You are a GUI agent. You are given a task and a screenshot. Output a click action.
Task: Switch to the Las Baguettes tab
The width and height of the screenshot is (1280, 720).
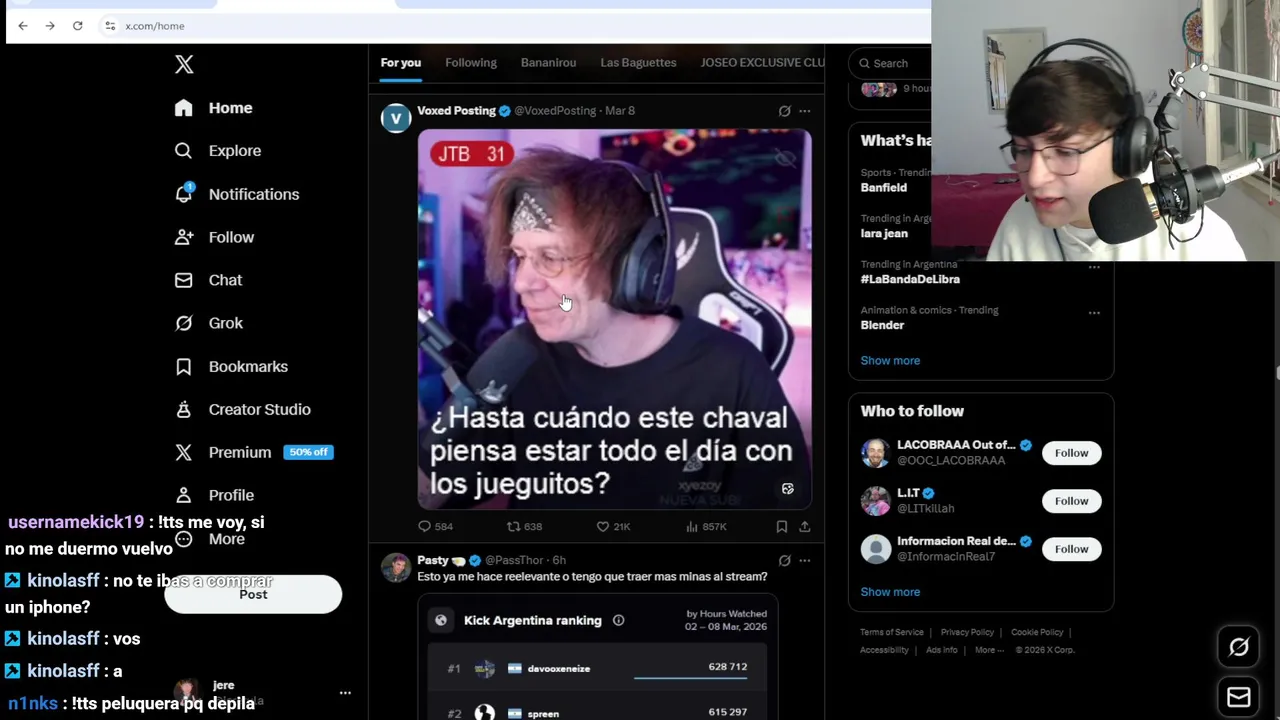(638, 63)
